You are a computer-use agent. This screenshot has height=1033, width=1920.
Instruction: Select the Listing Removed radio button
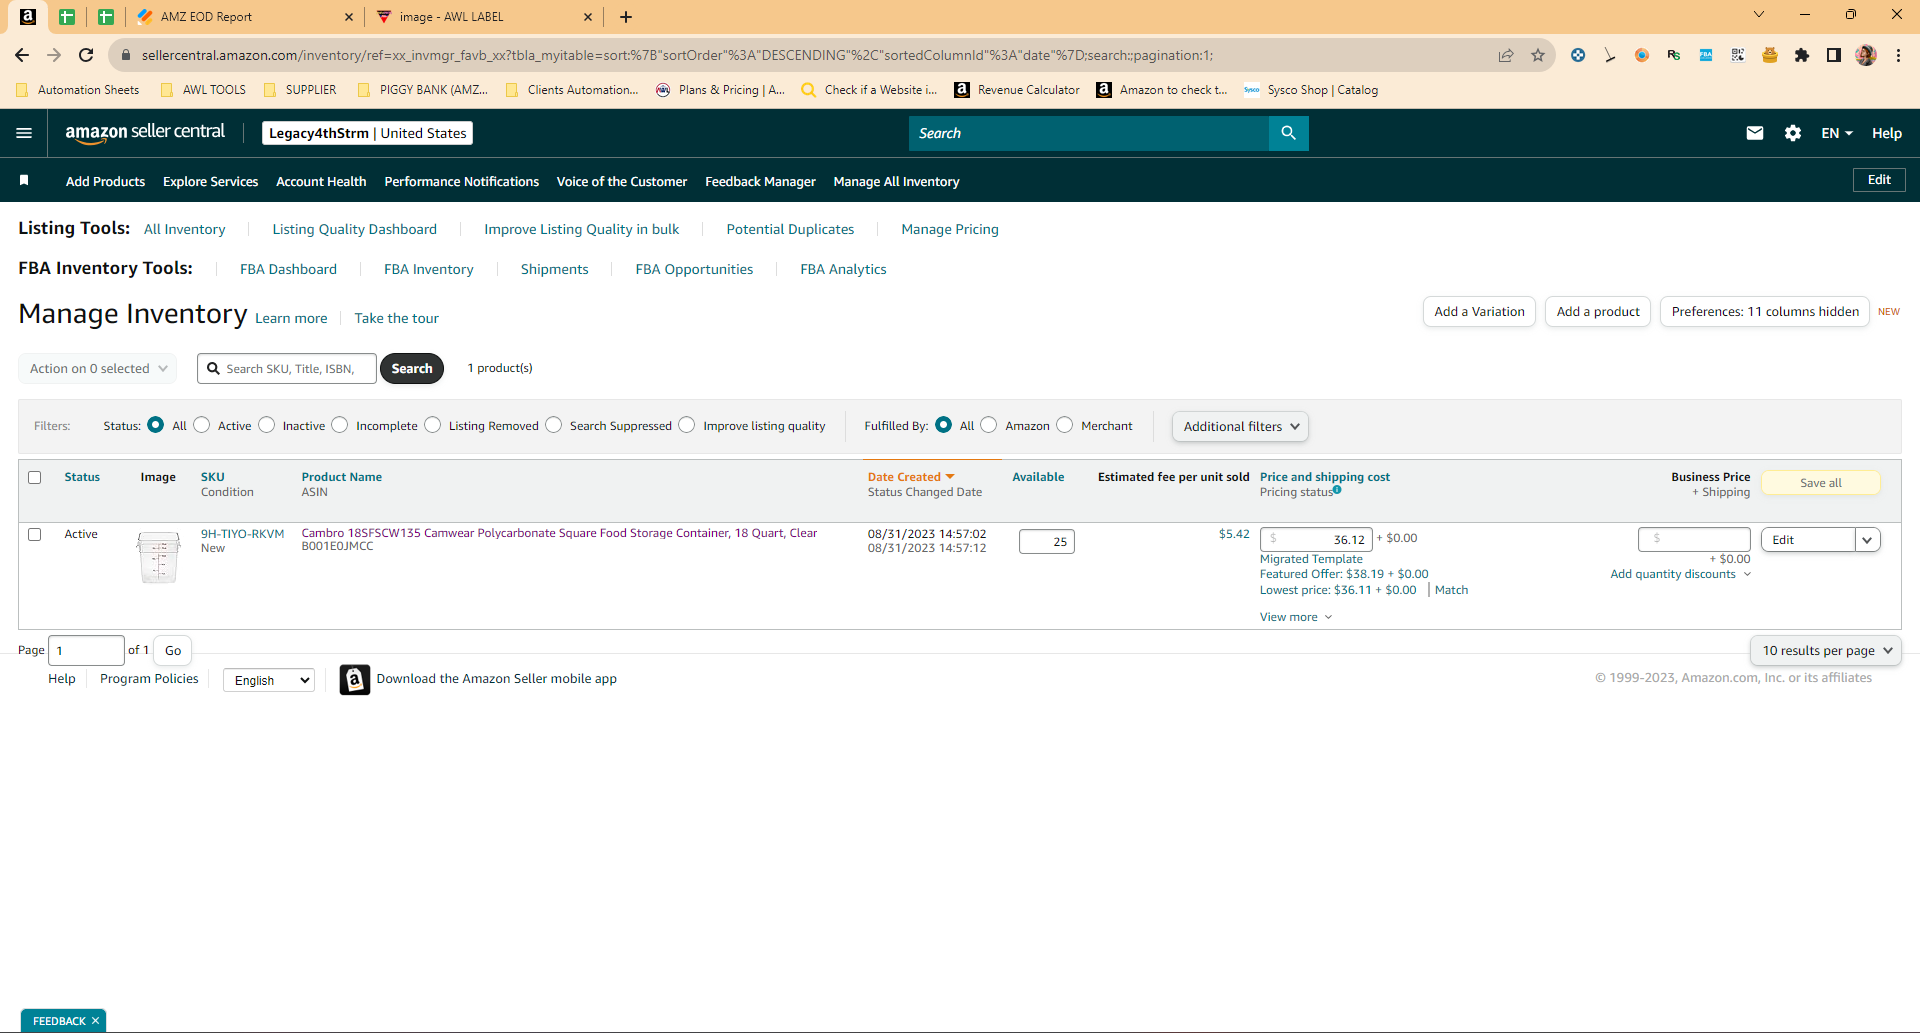pyautogui.click(x=433, y=425)
